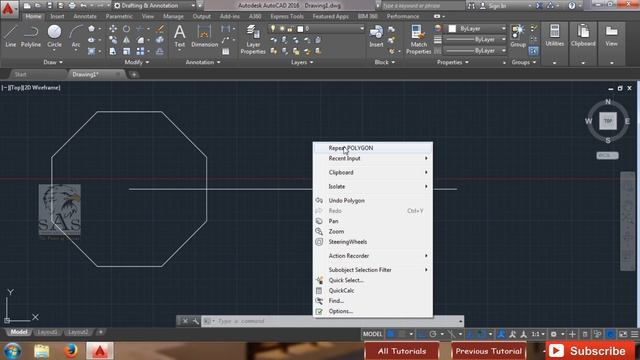Toggle polar tracking in status bar
The width and height of the screenshot is (640, 360).
pos(433,334)
